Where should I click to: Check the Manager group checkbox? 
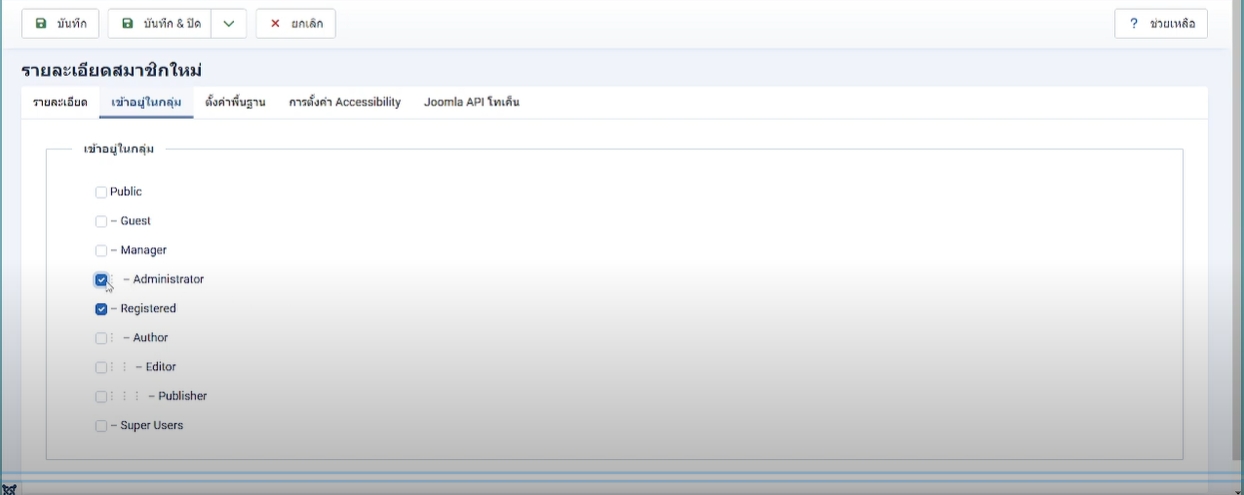101,250
